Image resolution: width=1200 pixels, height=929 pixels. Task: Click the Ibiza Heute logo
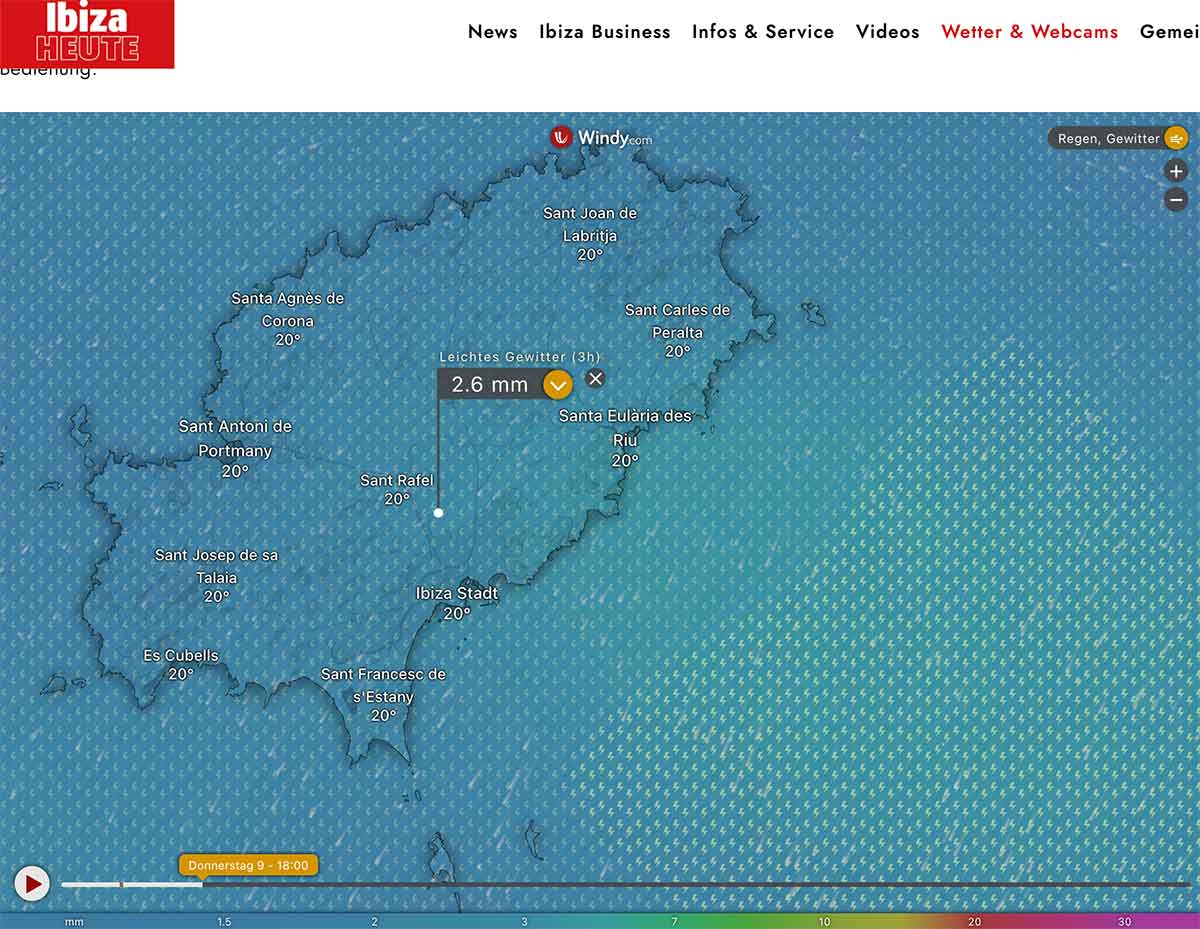coord(87,33)
